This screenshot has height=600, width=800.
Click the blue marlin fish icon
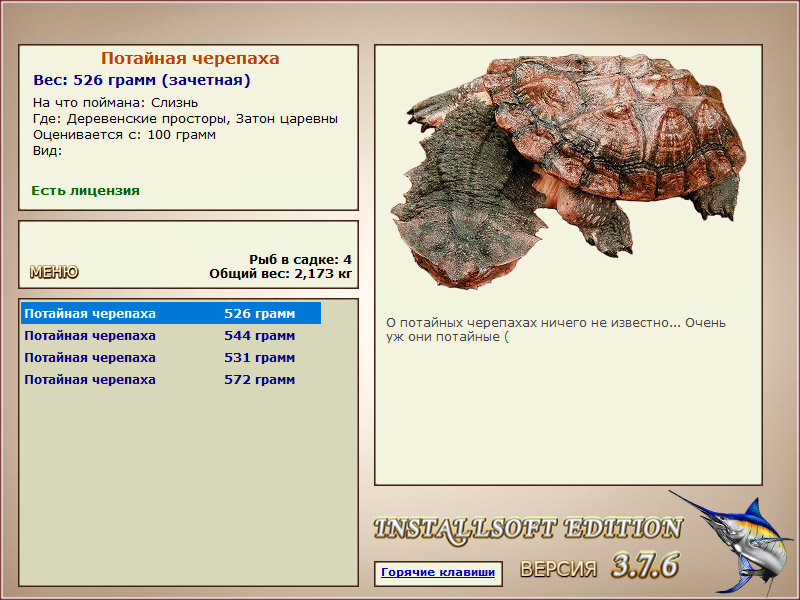(735, 542)
